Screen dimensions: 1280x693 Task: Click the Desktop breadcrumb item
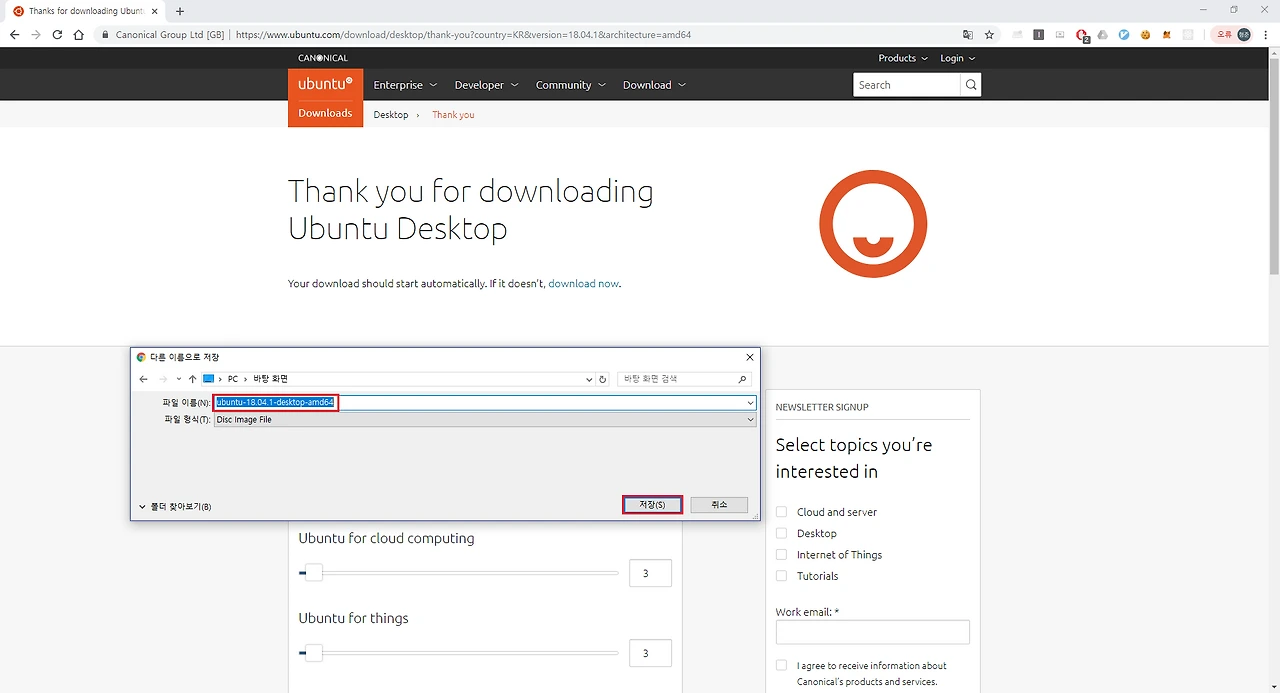(391, 115)
